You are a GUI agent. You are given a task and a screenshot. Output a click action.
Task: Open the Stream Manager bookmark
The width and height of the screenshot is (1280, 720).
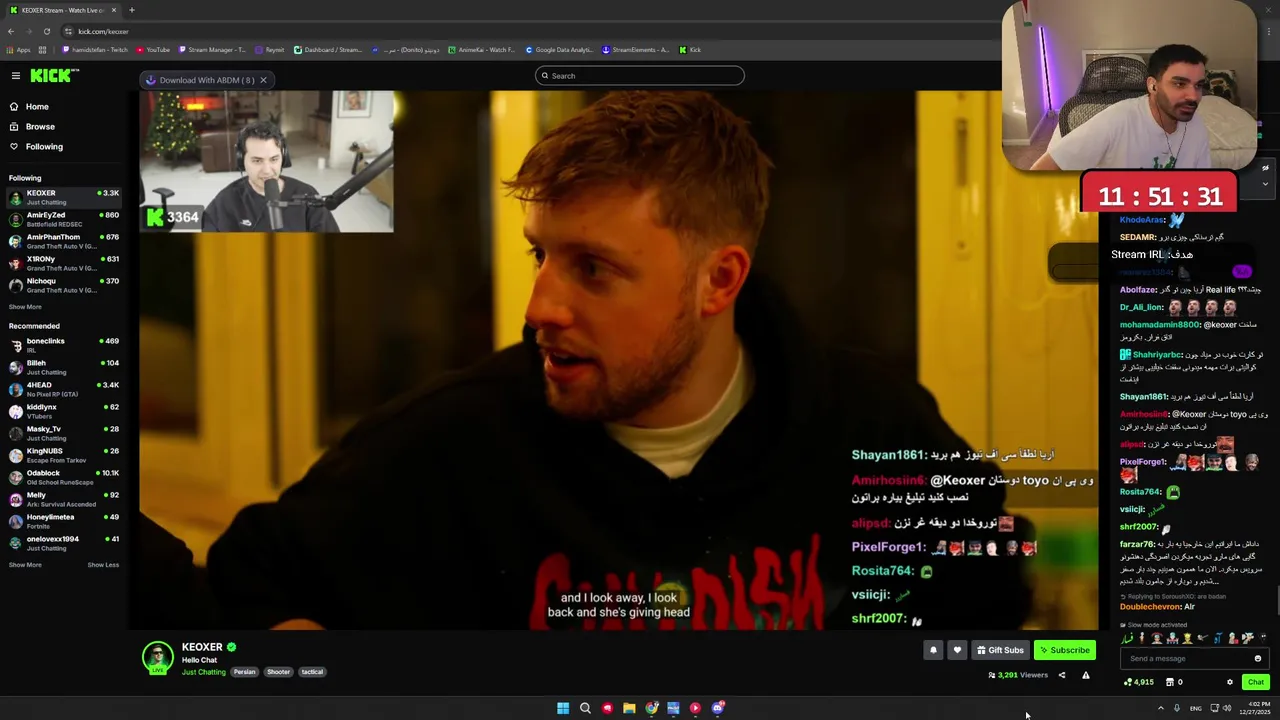(211, 50)
